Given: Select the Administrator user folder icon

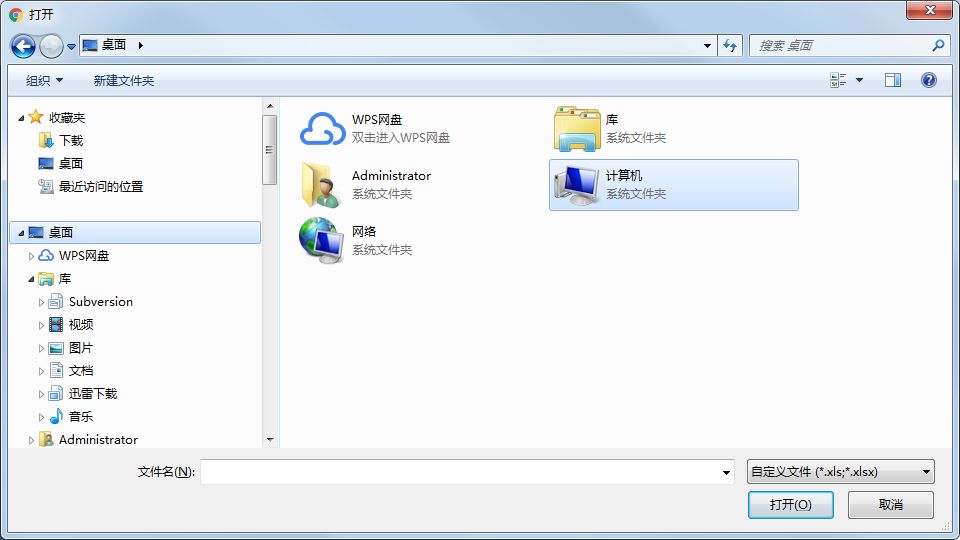Looking at the screenshot, I should [321, 185].
